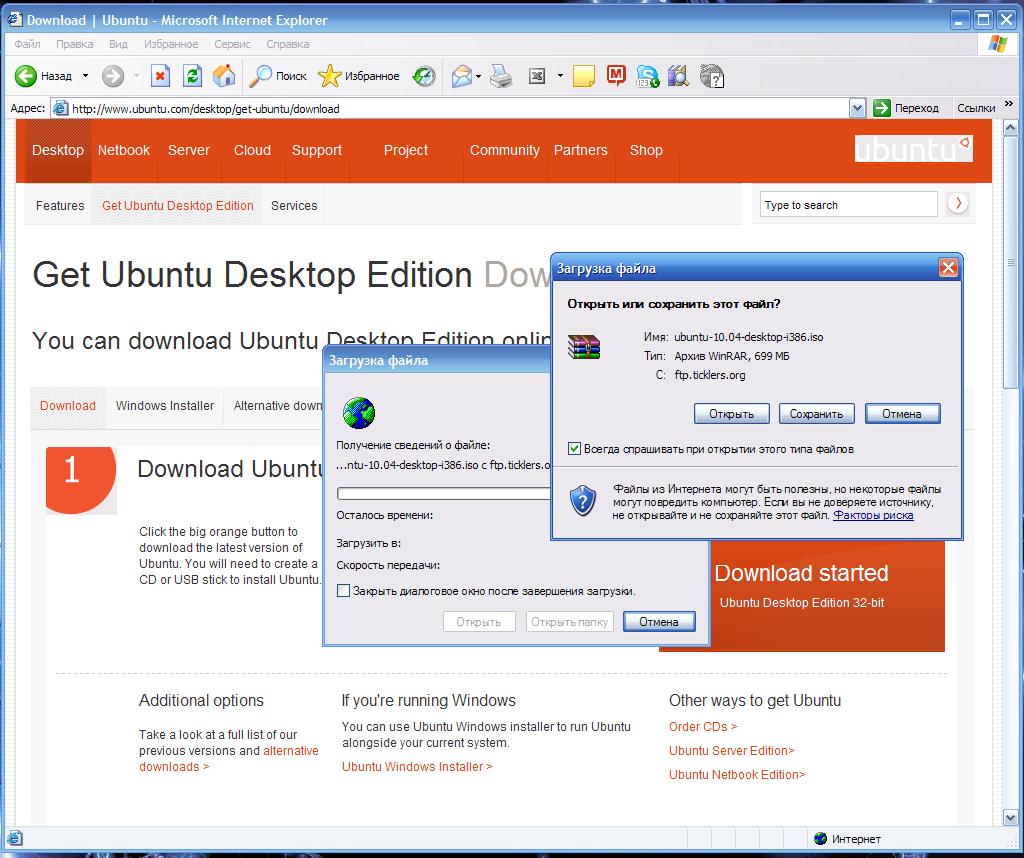Image resolution: width=1024 pixels, height=858 pixels.
Task: Go back with the Назад arrow
Action: click(43, 76)
